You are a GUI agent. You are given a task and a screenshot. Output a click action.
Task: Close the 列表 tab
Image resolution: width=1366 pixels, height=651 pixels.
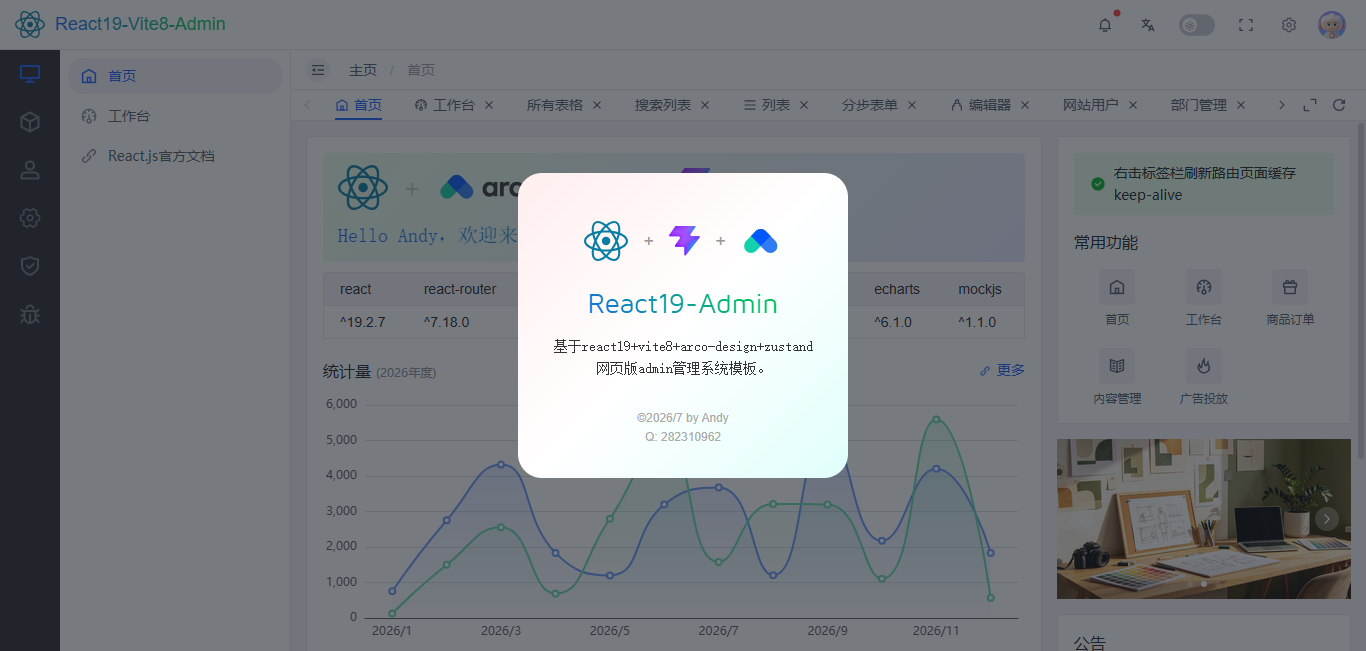[804, 105]
